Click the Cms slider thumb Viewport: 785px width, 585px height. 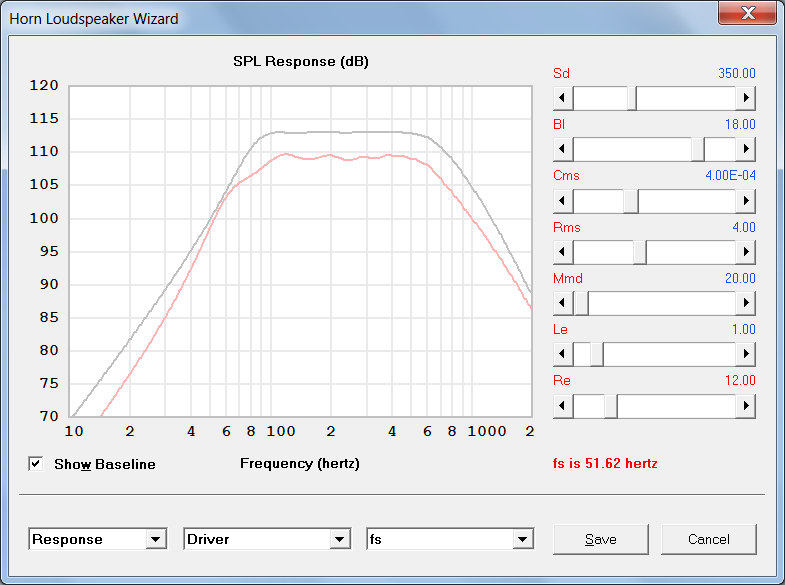(631, 201)
